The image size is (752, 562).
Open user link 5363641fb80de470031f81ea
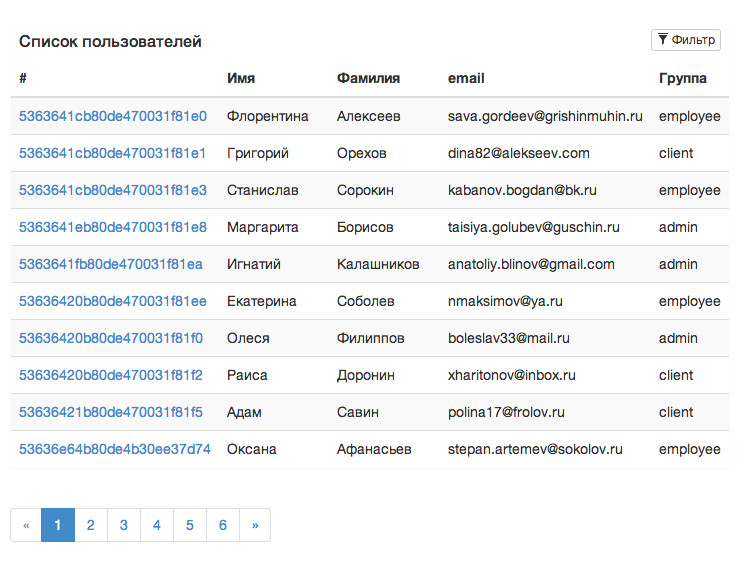(x=111, y=264)
